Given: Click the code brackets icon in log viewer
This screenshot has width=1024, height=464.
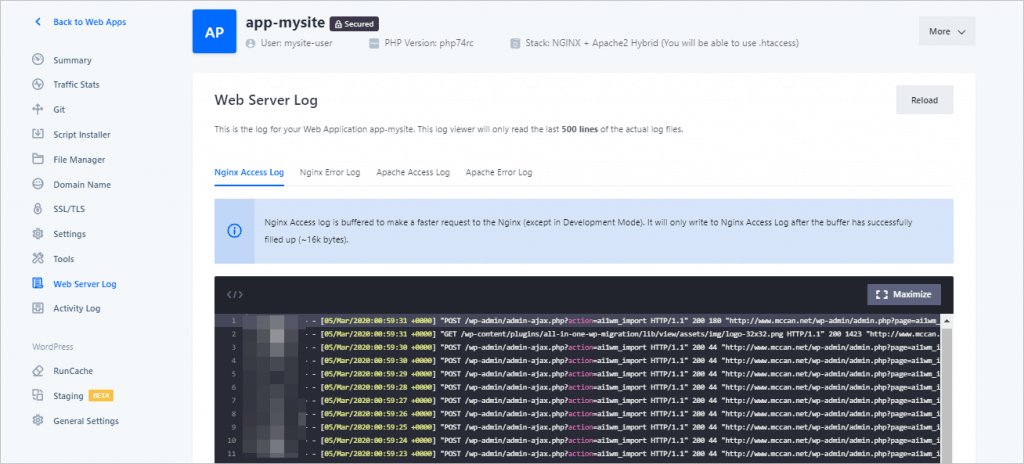Looking at the screenshot, I should (x=234, y=295).
